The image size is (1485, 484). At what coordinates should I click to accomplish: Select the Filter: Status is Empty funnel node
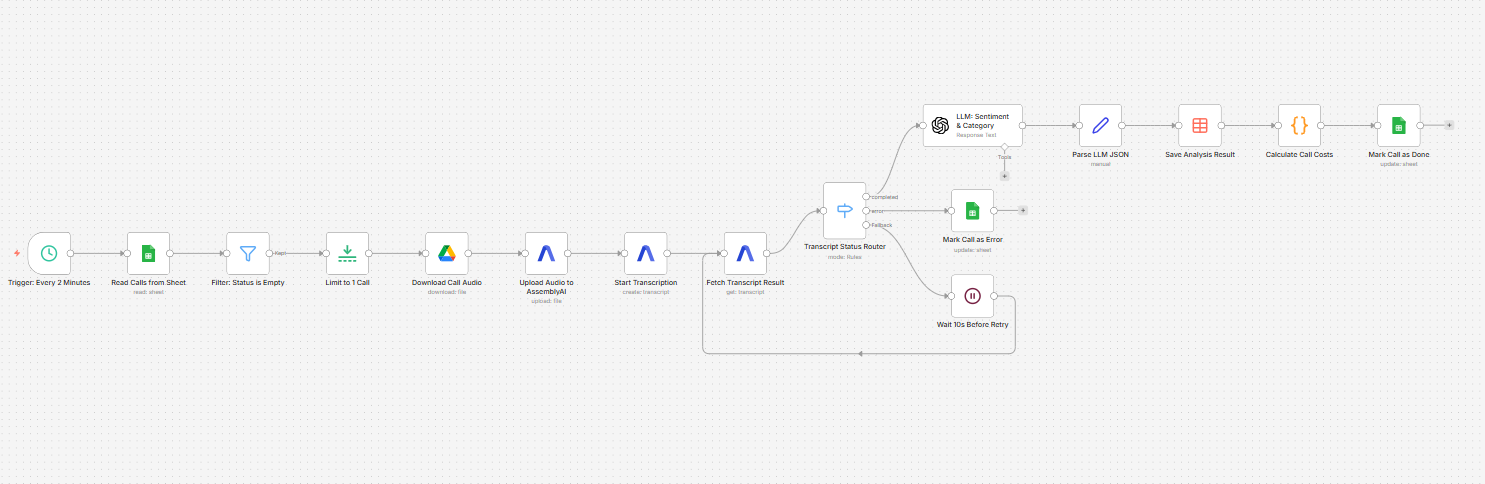click(248, 253)
